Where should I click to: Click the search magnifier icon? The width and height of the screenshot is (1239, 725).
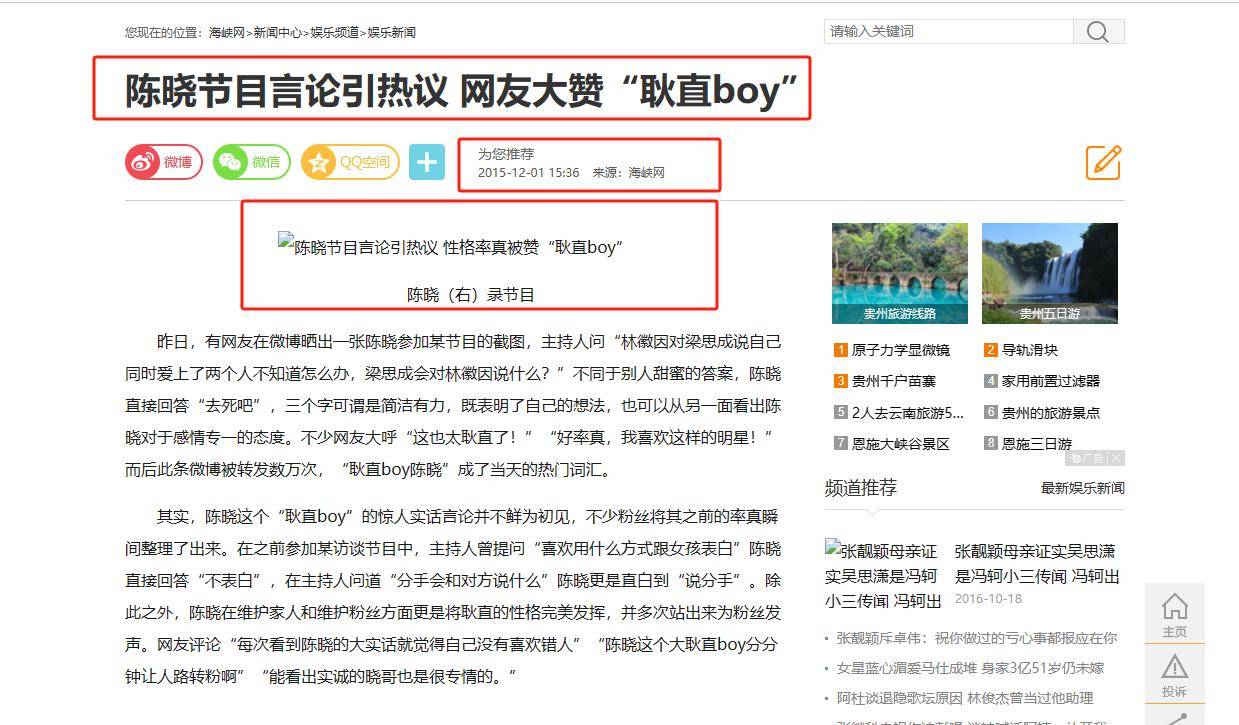pyautogui.click(x=1098, y=32)
